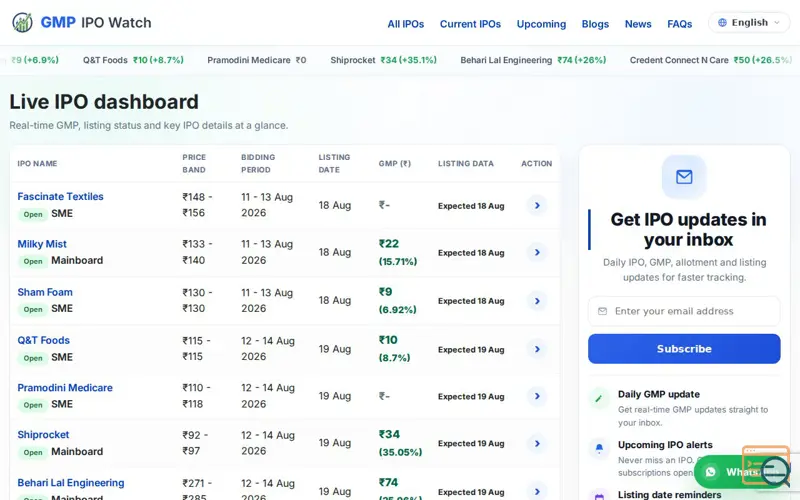This screenshot has height=500, width=800.
Task: Open Current IPOs menu item
Action: pyautogui.click(x=470, y=24)
